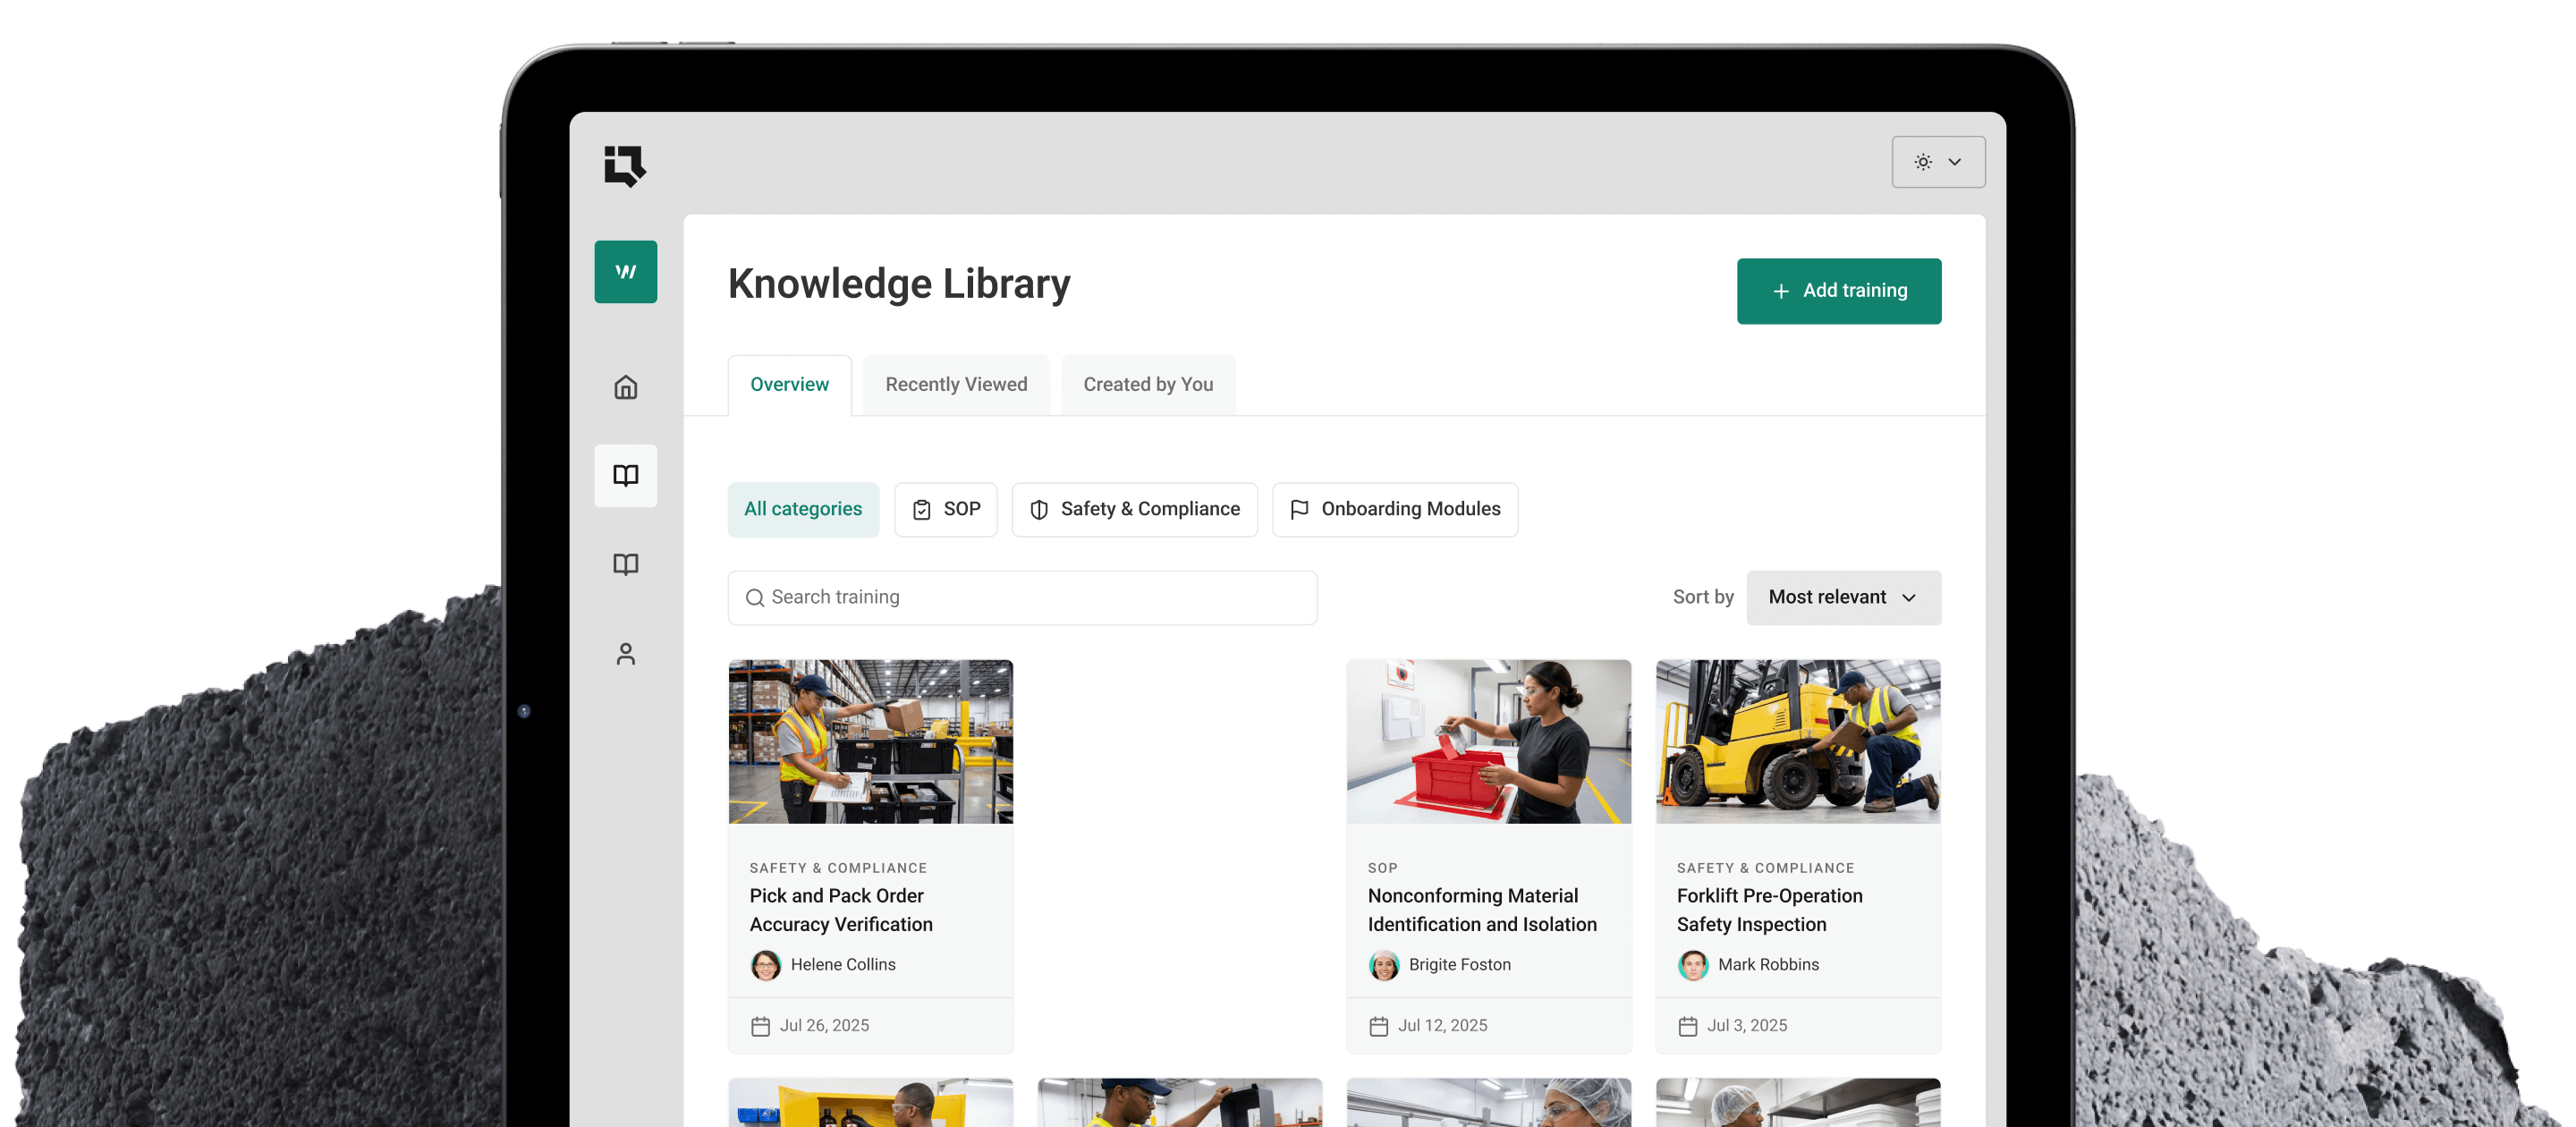Expand the chevron next to the sun icon

(1955, 161)
